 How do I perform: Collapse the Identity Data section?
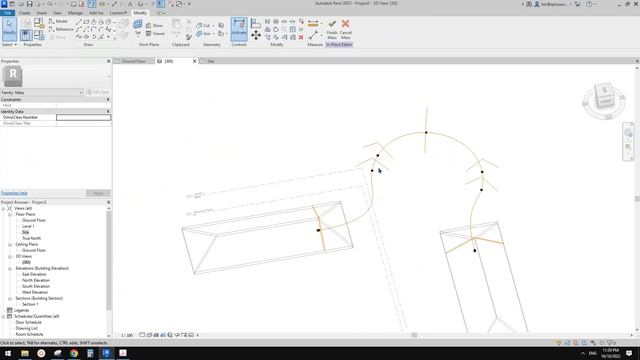tap(108, 111)
